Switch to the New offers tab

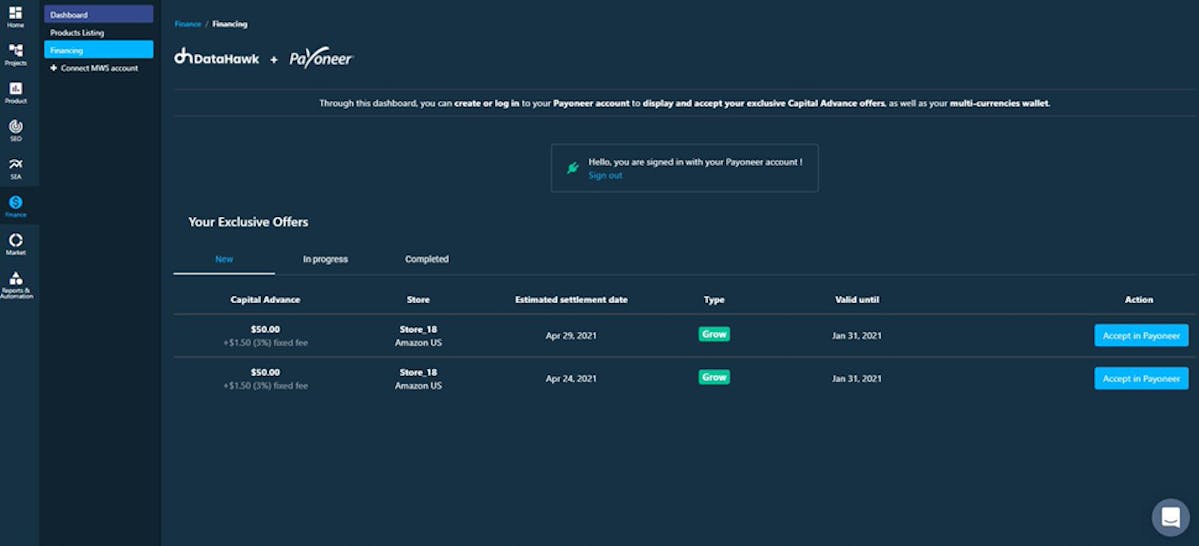coord(224,259)
